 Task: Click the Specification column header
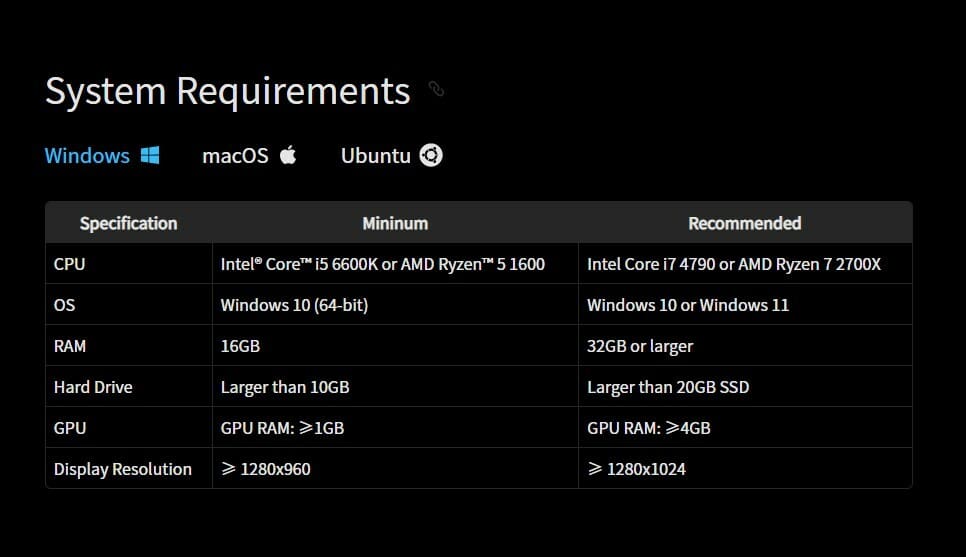(128, 223)
